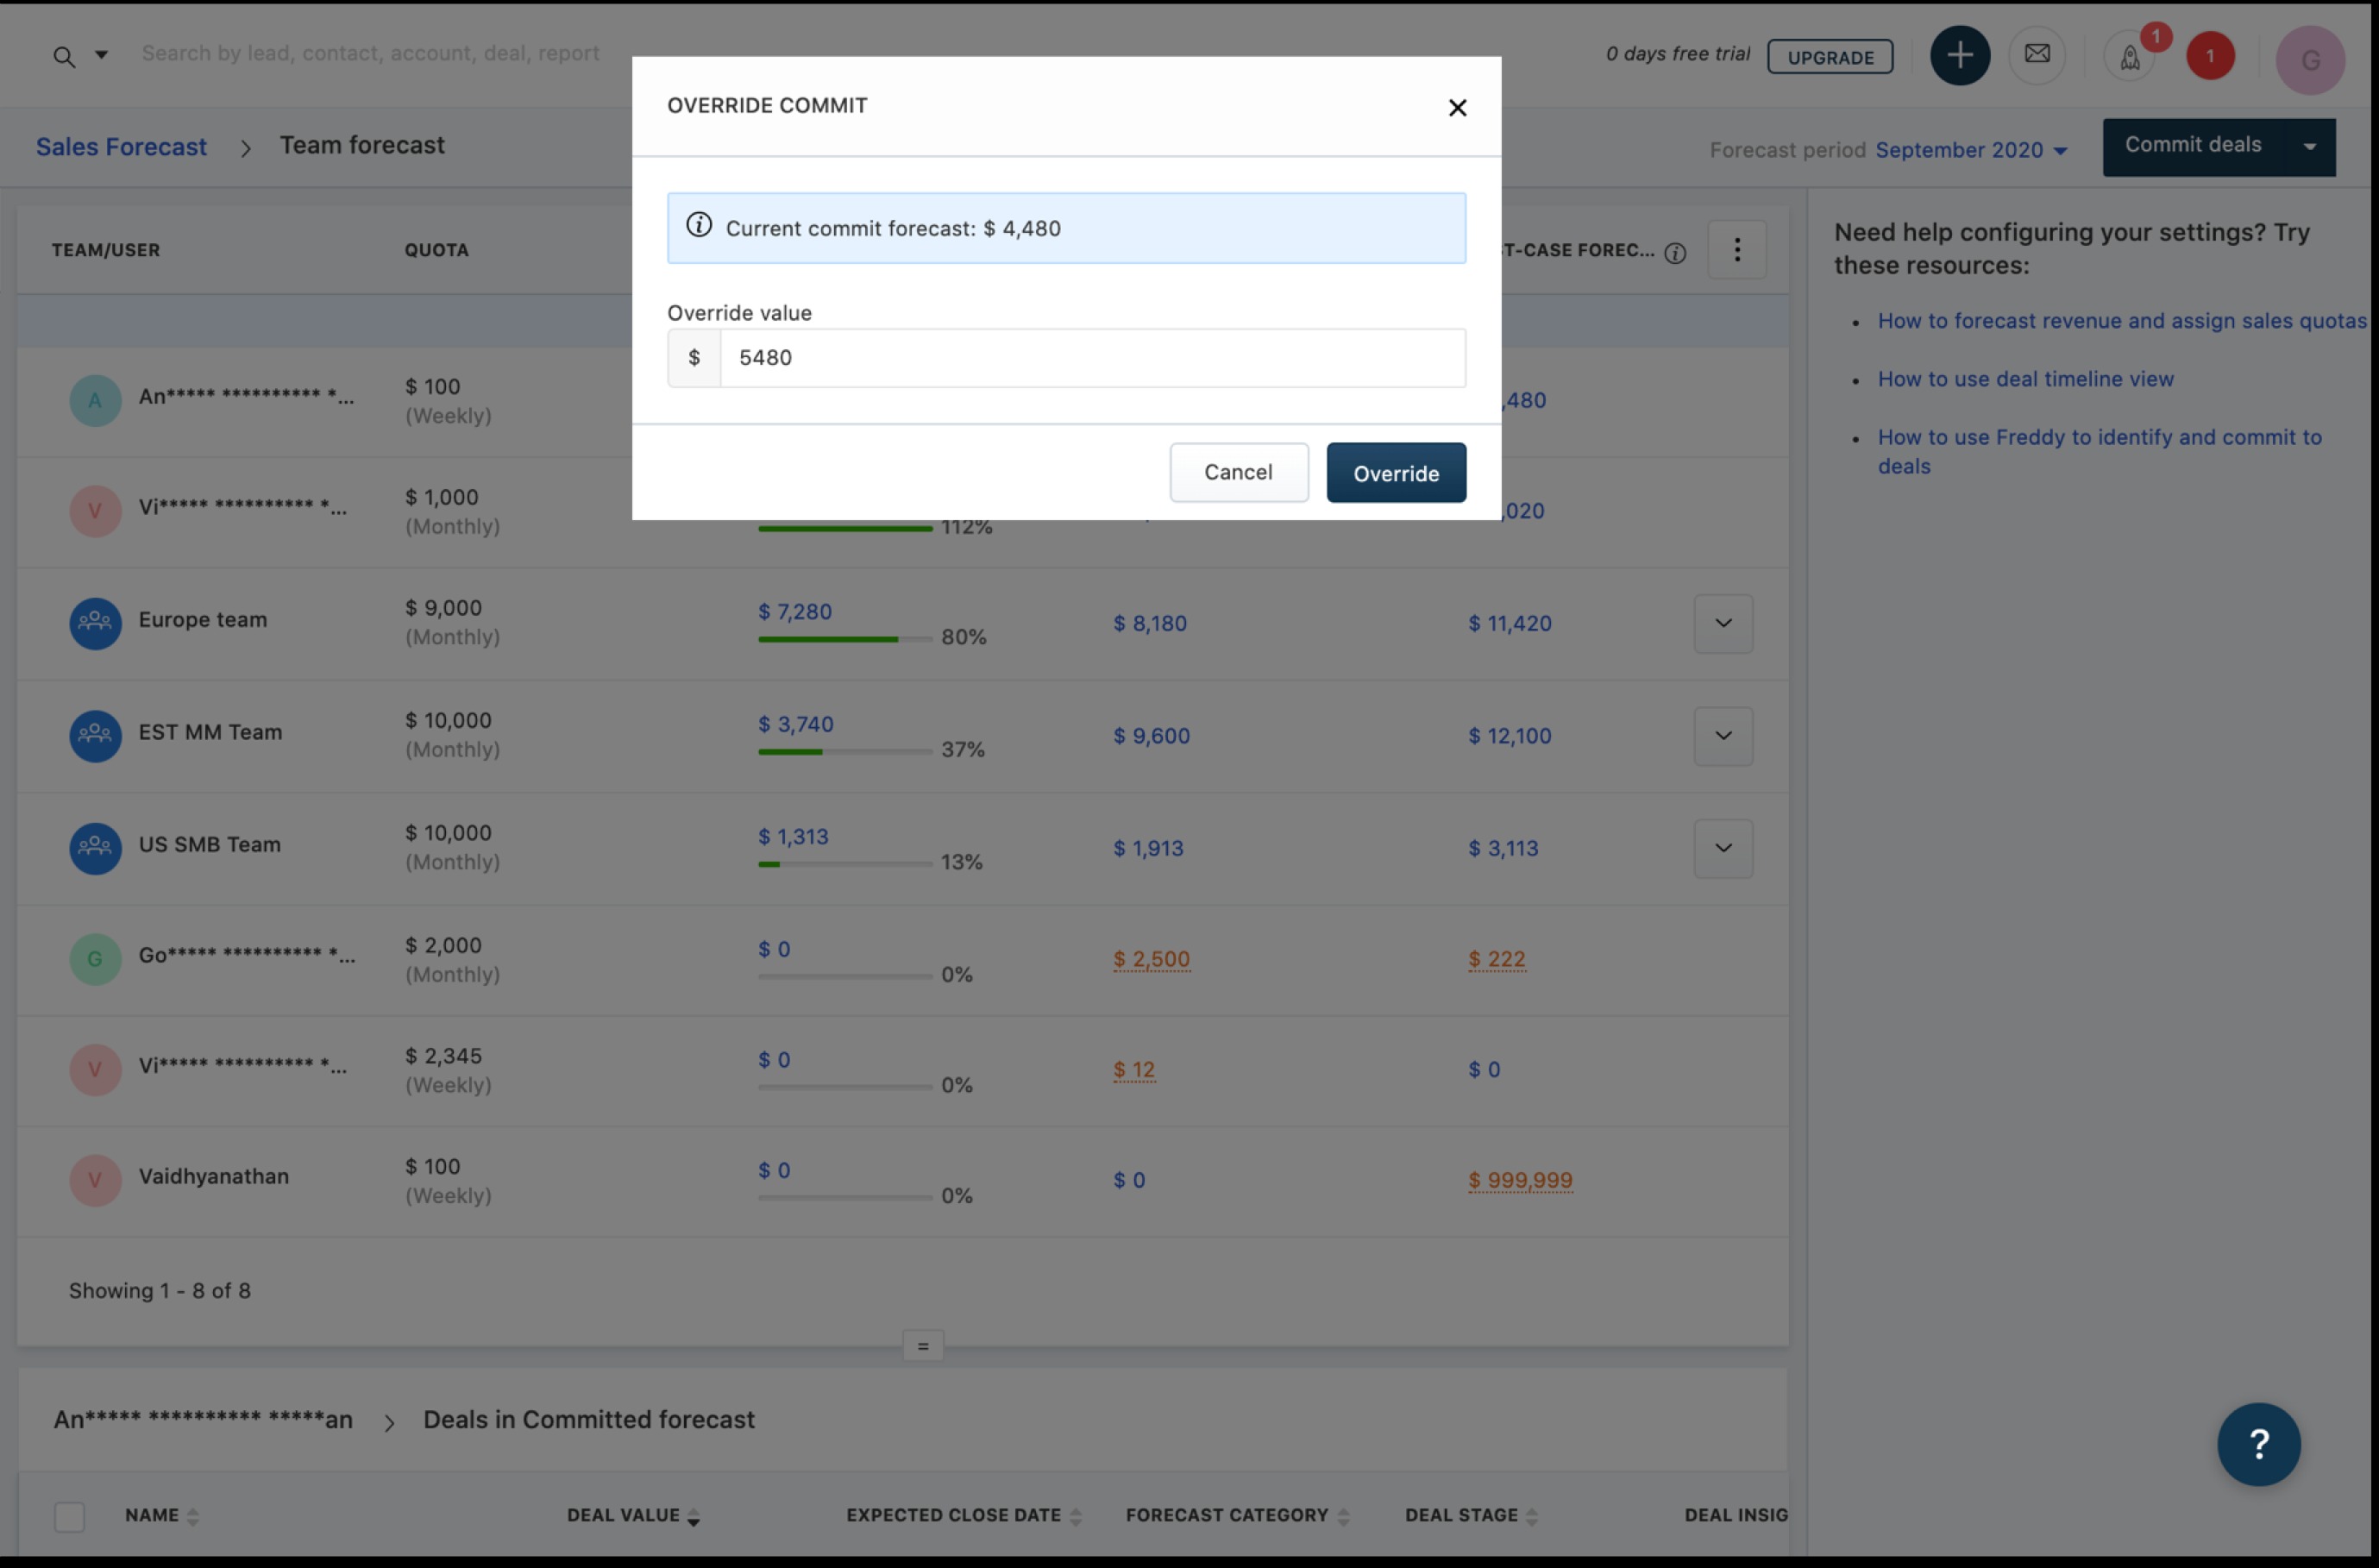Go to Sales Forecast breadcrumb
Image resolution: width=2379 pixels, height=1568 pixels.
pos(121,147)
